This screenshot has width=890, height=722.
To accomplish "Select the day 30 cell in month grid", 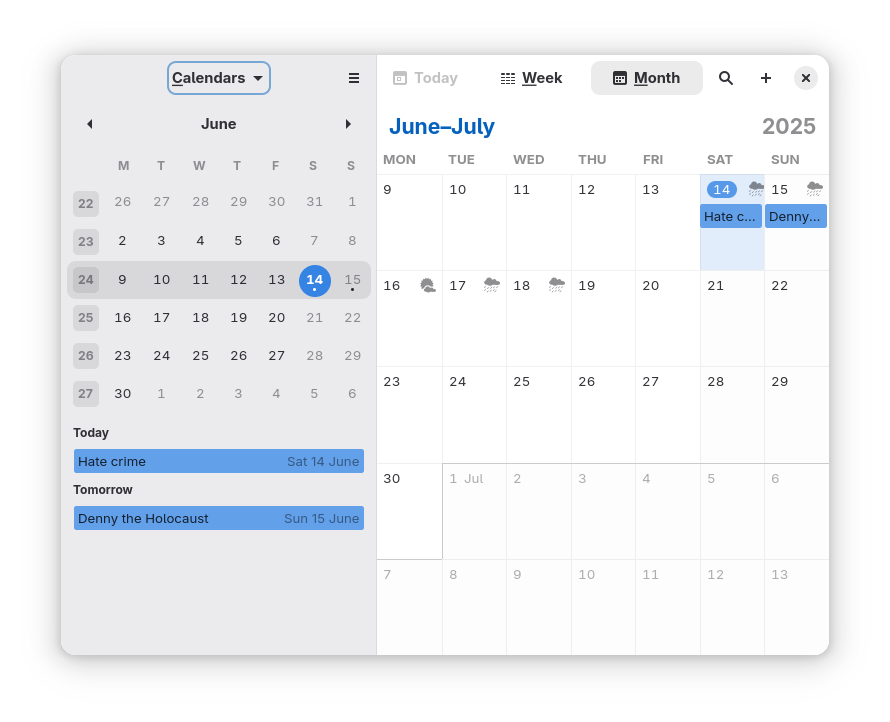I will 410,511.
